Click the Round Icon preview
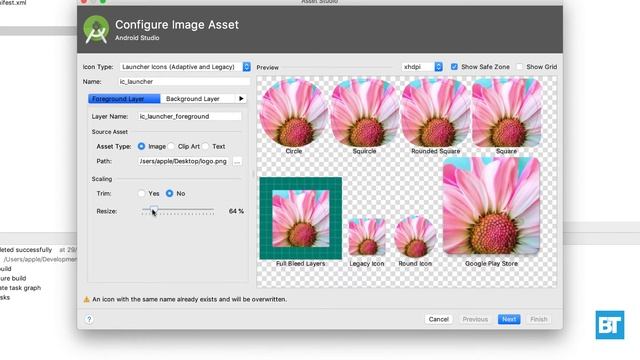This screenshot has height=360, width=640. click(415, 238)
